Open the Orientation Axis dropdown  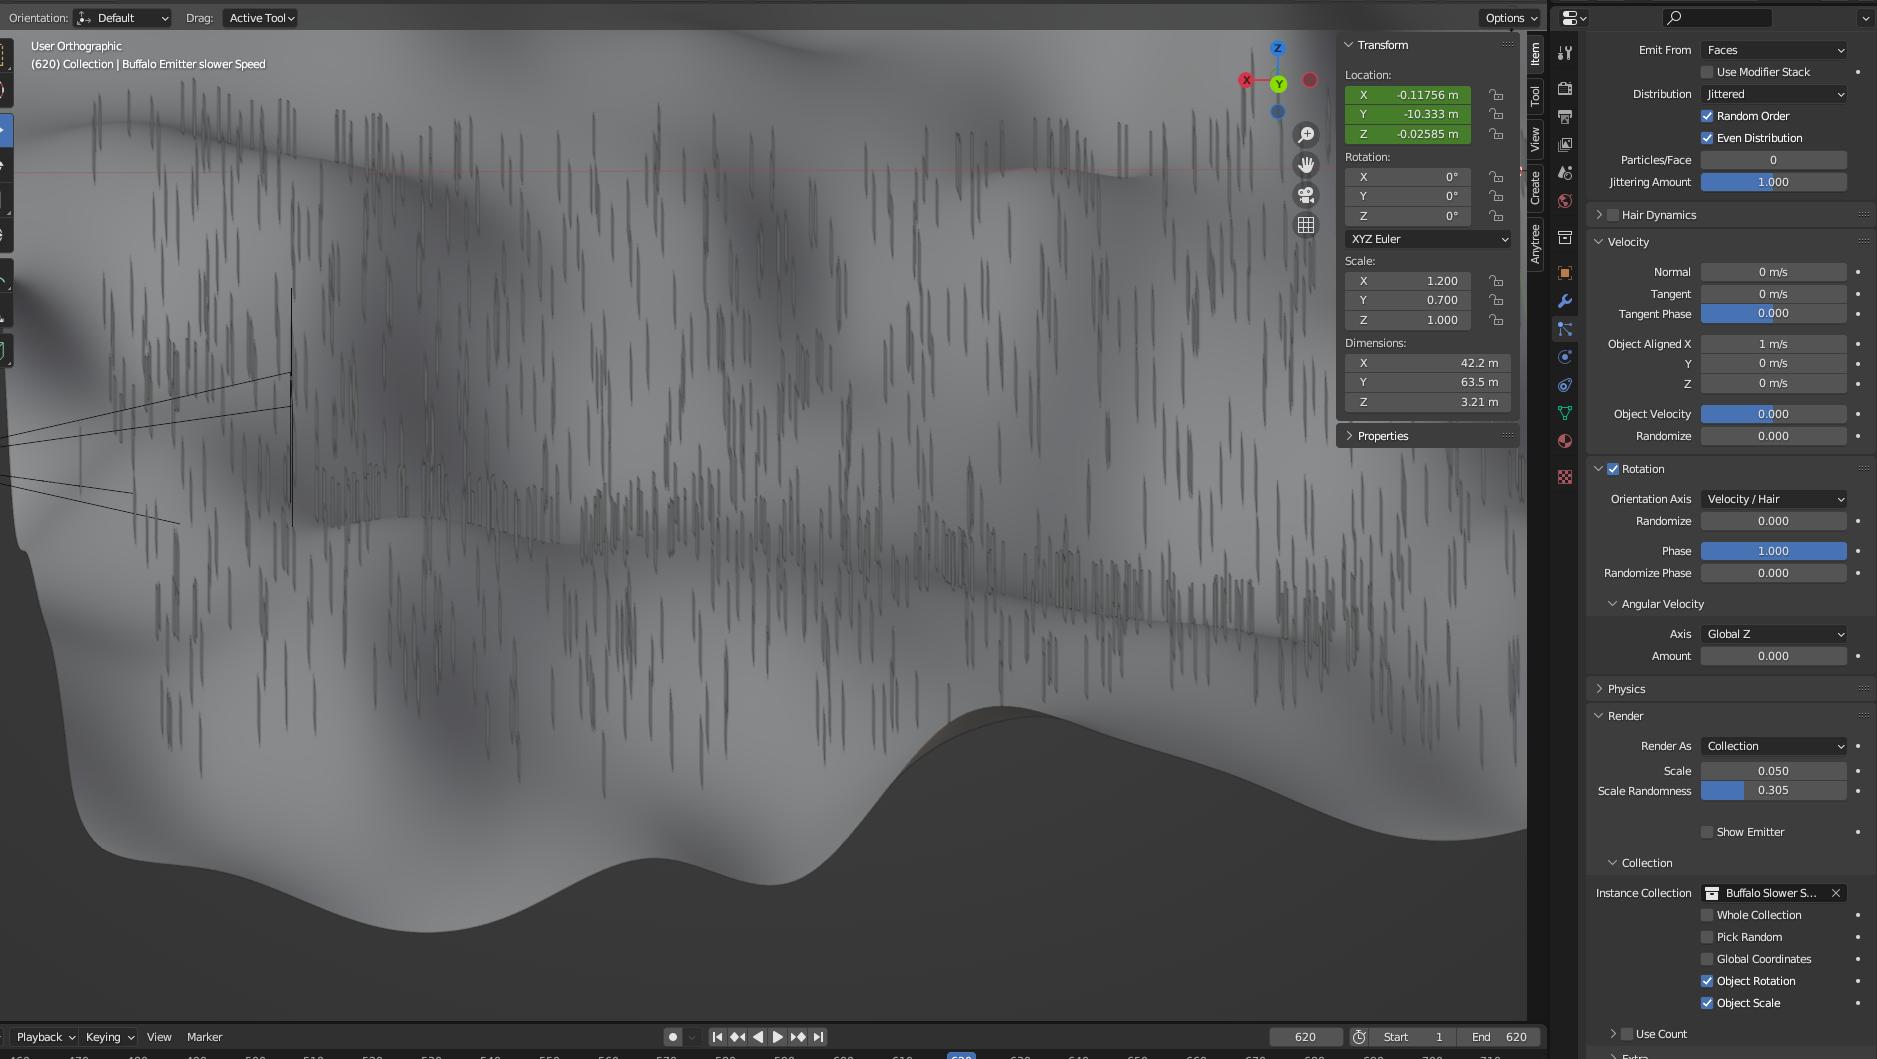[1774, 499]
